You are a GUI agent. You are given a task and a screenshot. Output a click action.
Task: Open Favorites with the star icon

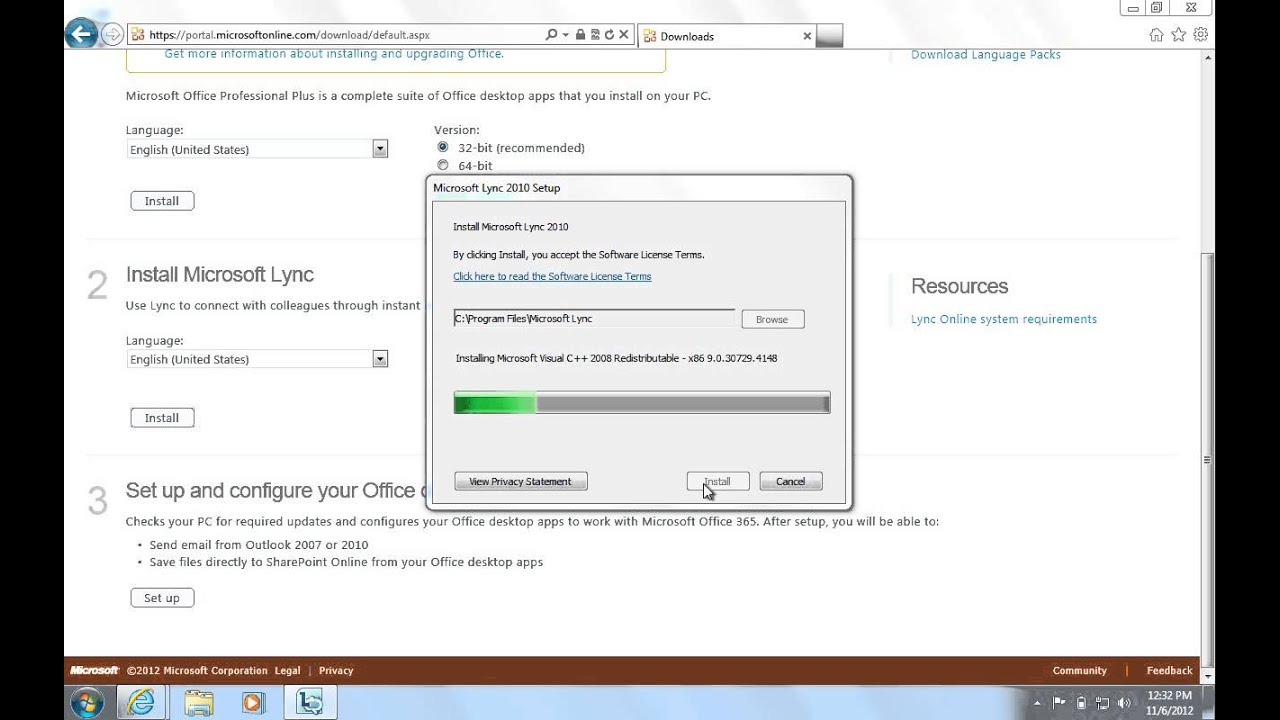point(1179,35)
